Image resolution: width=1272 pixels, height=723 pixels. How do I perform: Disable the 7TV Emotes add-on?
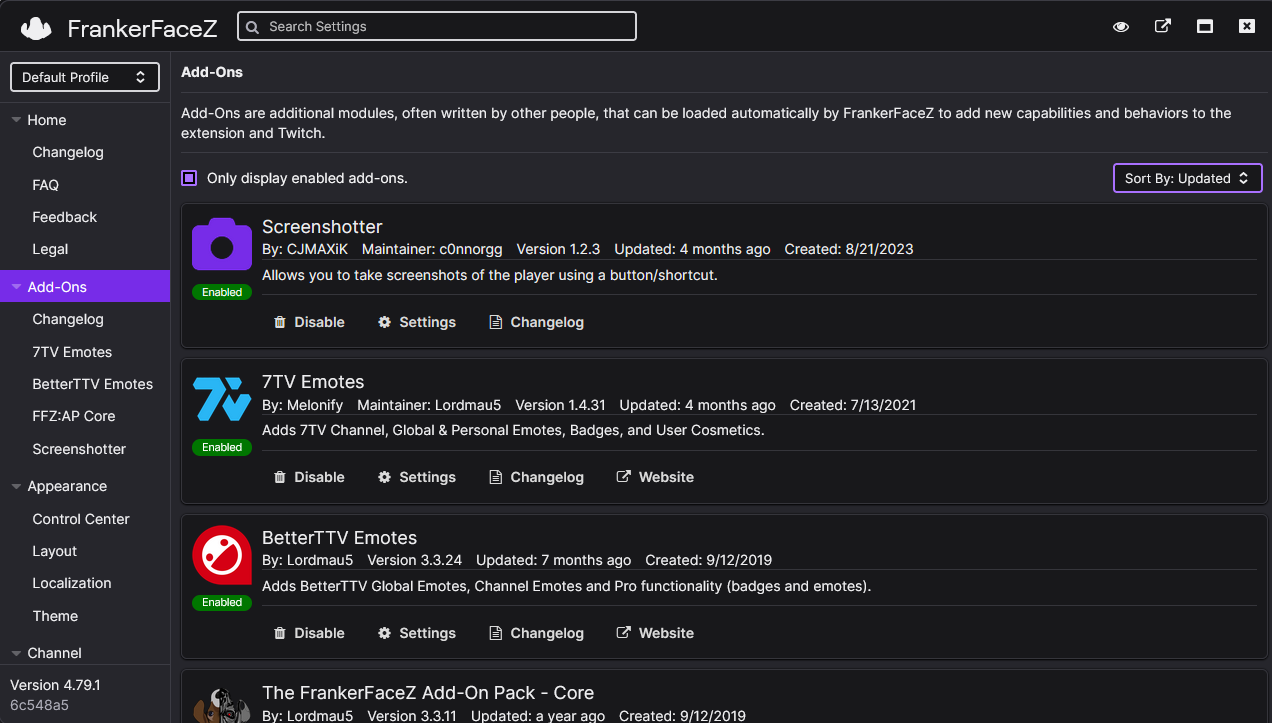[309, 477]
